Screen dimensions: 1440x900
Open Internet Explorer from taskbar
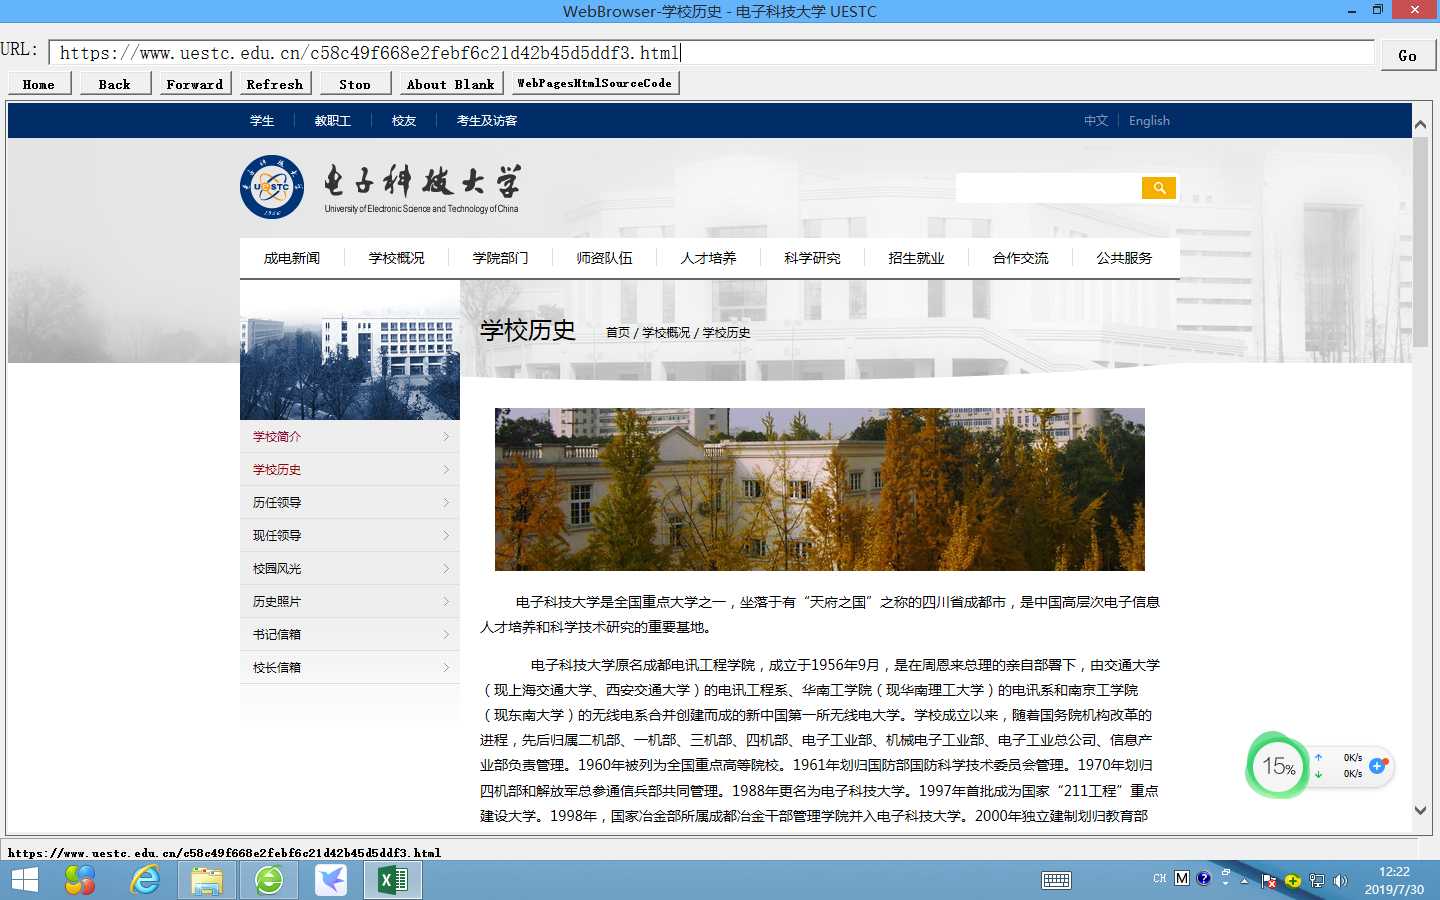point(145,880)
